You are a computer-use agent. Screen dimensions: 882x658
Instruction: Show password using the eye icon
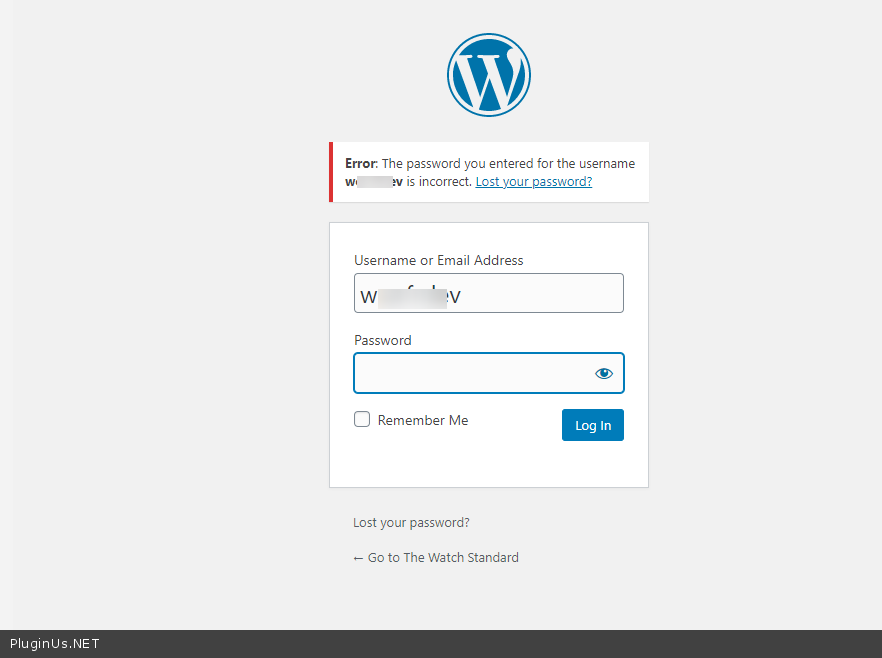pos(603,373)
